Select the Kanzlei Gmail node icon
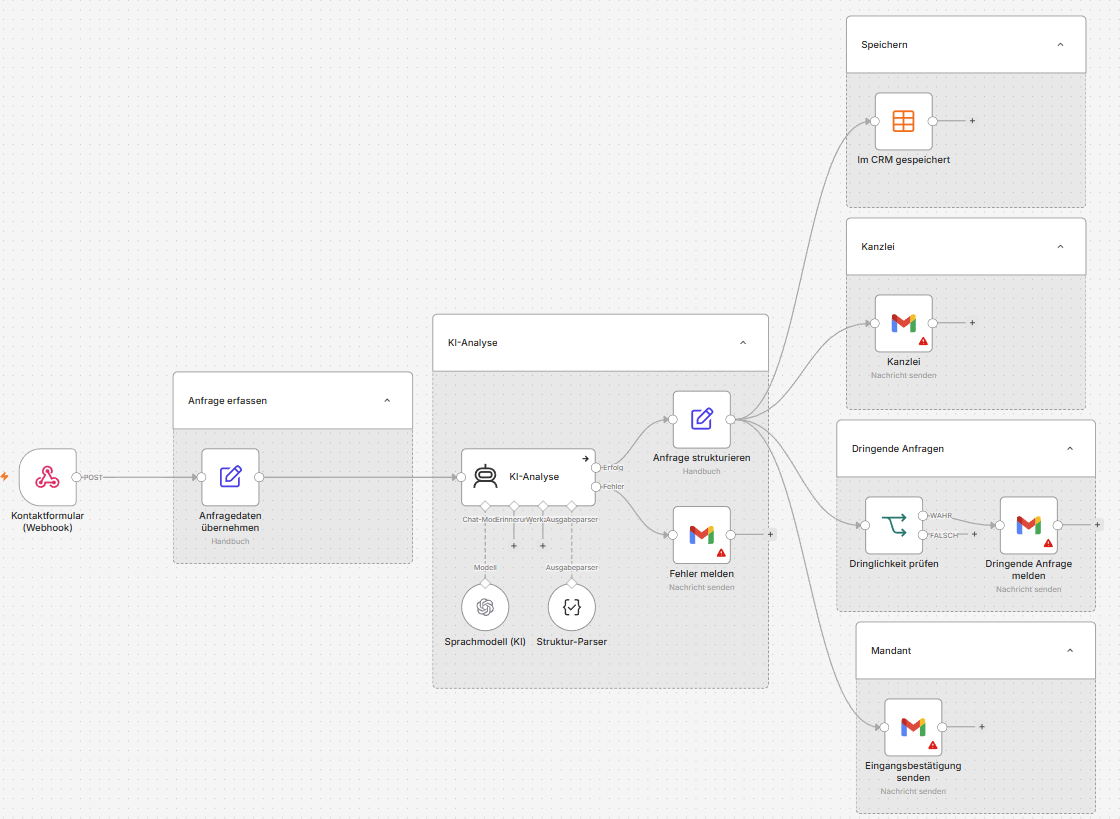The image size is (1120, 819). coord(904,323)
